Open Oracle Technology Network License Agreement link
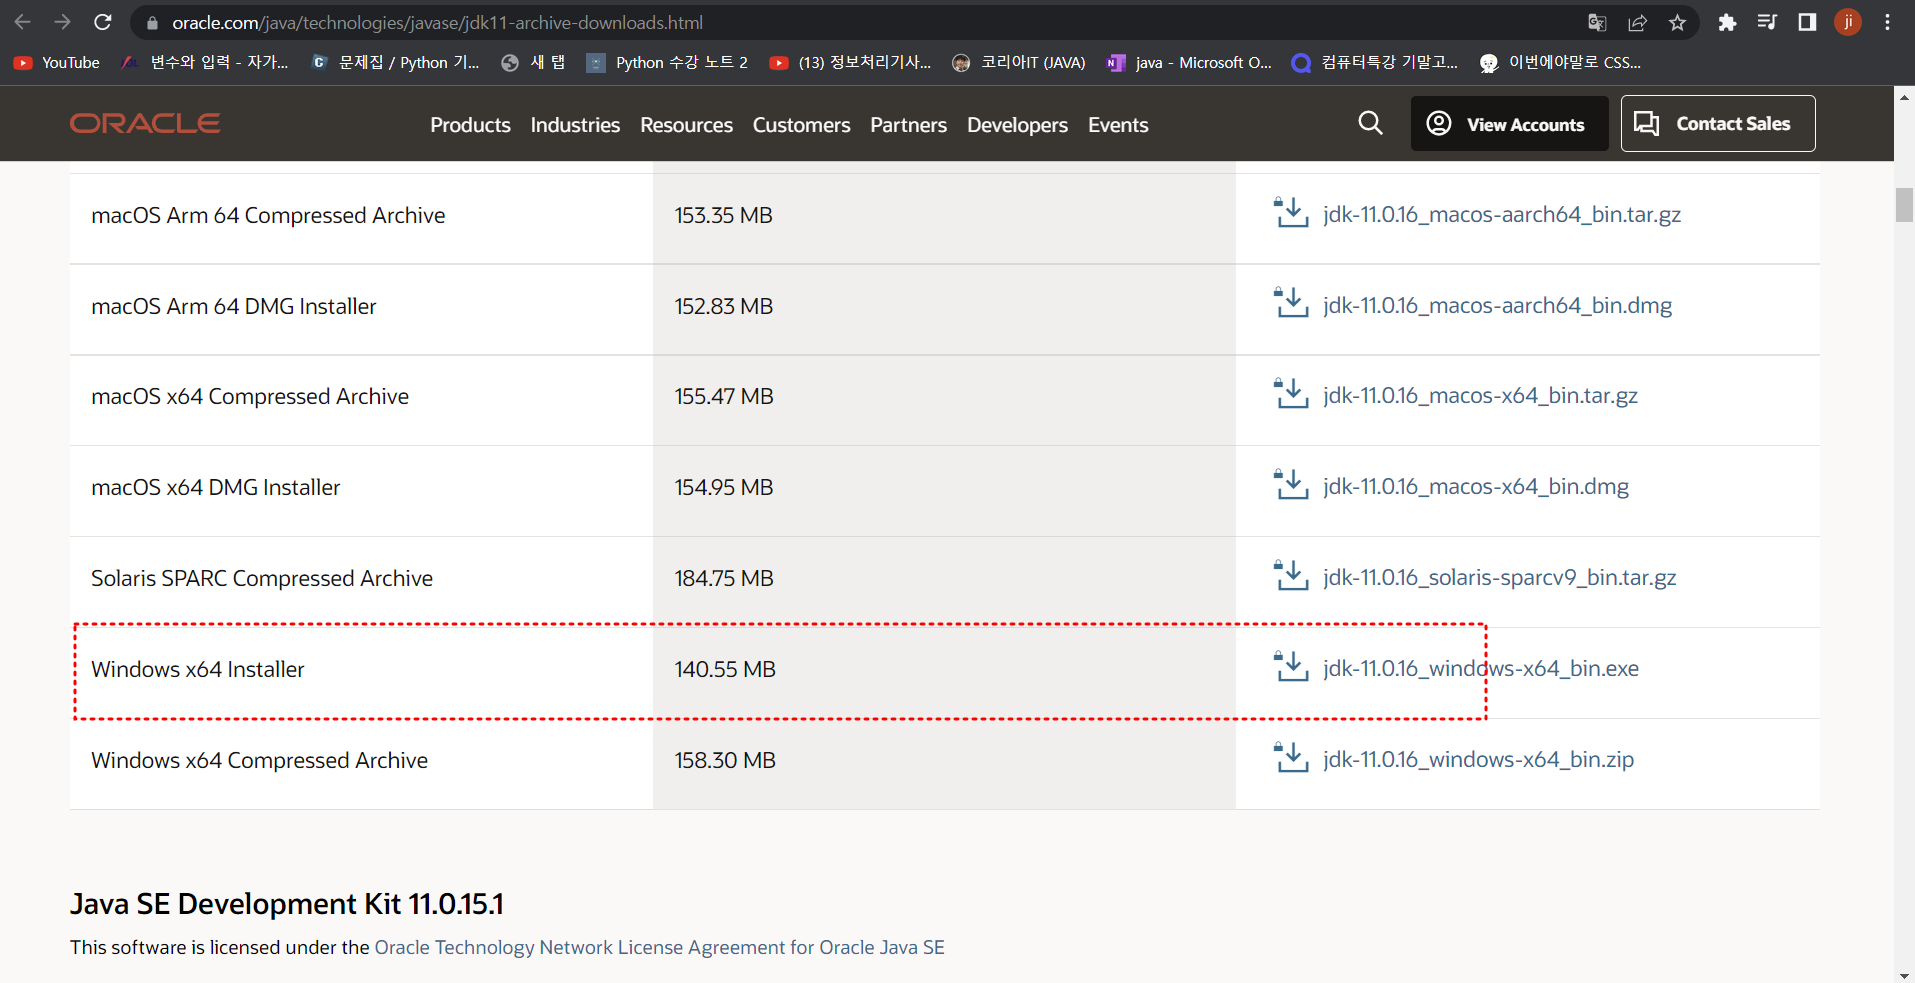The height and width of the screenshot is (983, 1915). [x=659, y=947]
